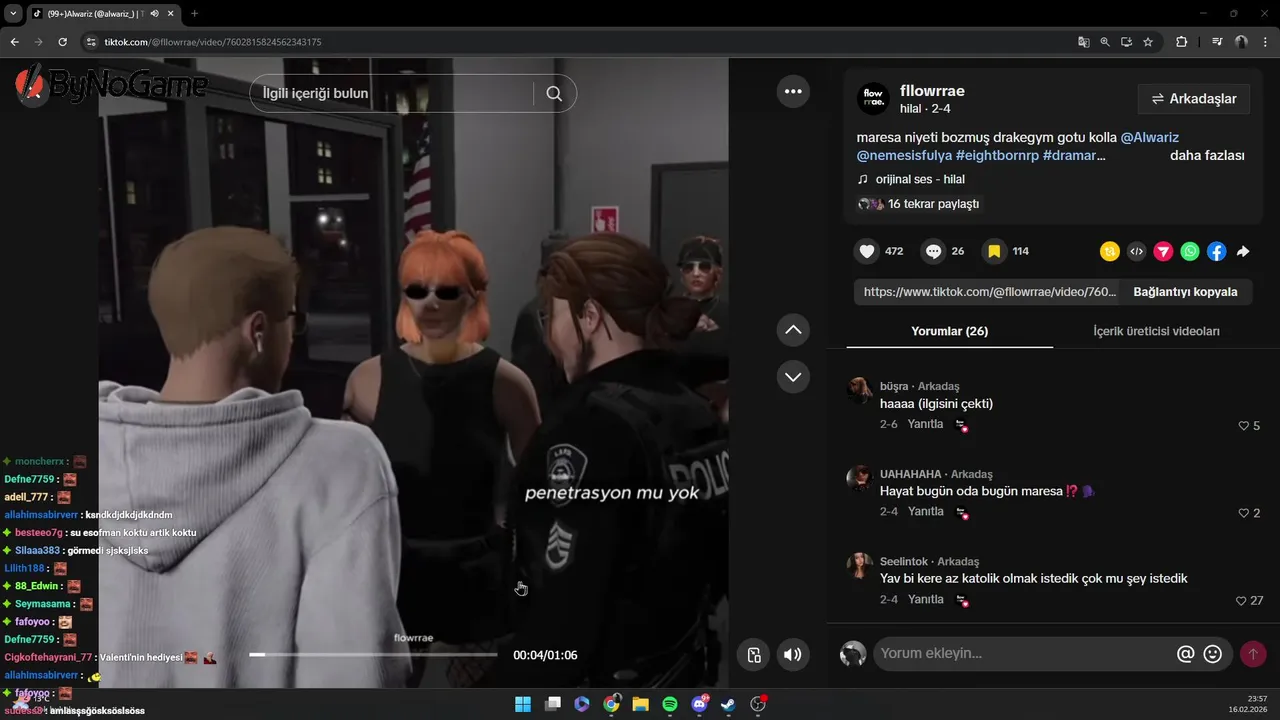Open the Windows Start menu
1280x720 pixels.
(523, 704)
